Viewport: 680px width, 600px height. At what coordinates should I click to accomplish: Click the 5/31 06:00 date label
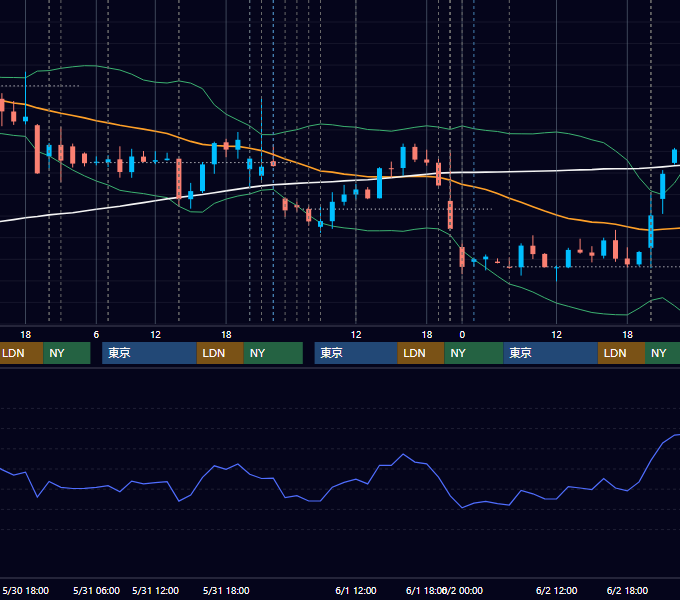pyautogui.click(x=96, y=590)
